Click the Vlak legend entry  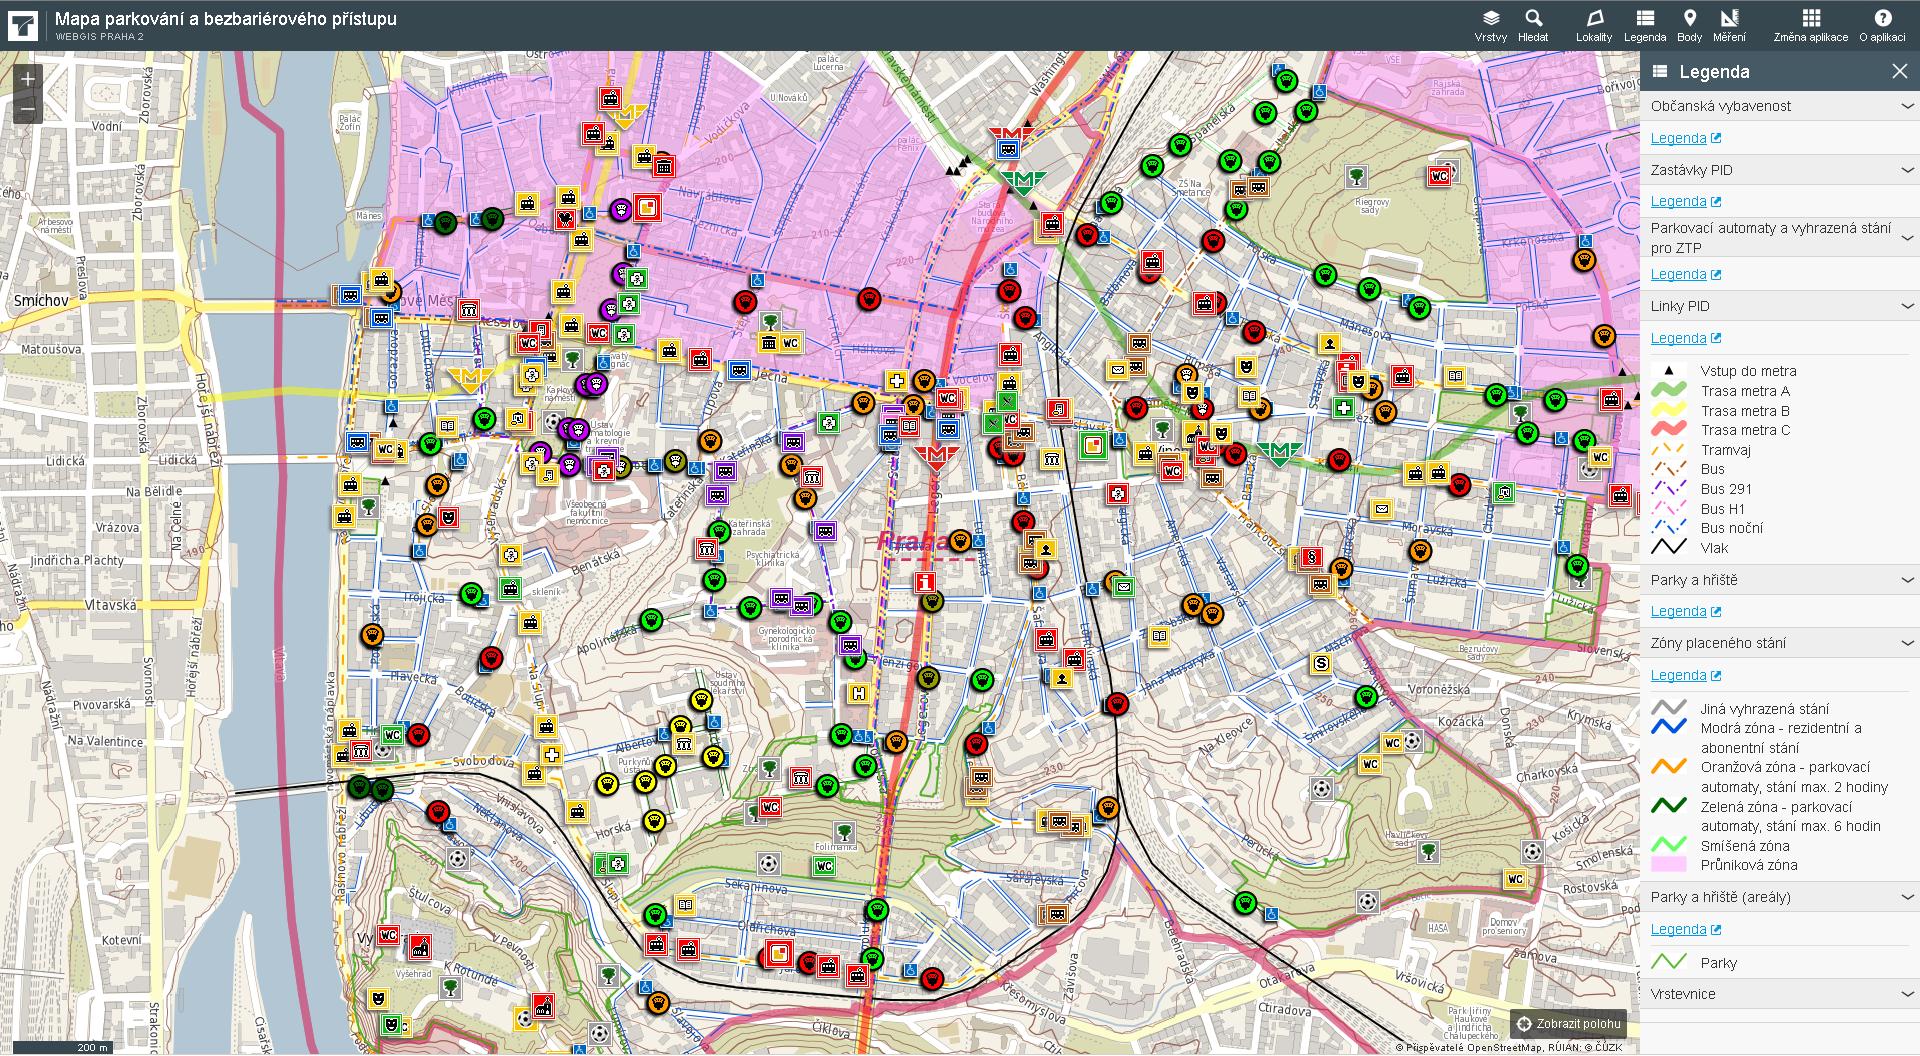coord(1714,548)
